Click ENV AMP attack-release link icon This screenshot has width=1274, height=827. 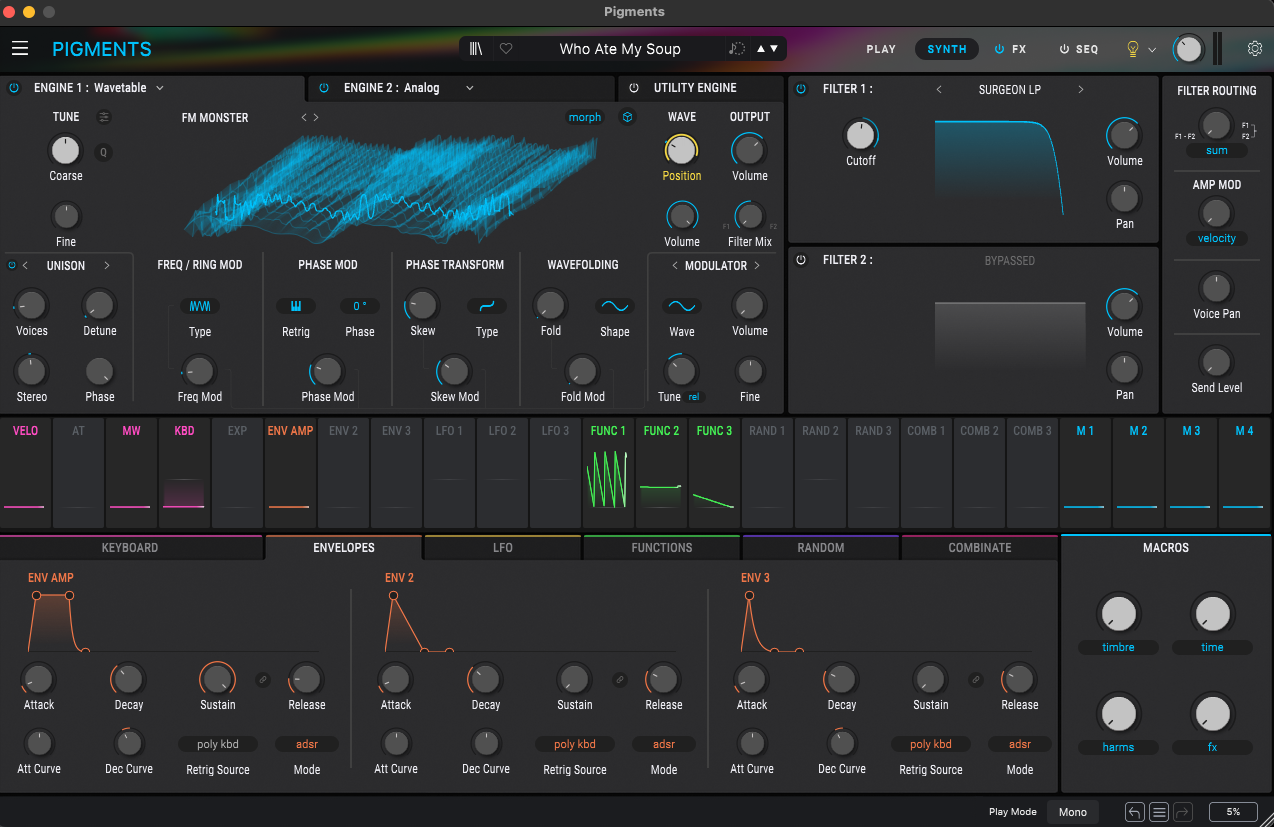[263, 679]
